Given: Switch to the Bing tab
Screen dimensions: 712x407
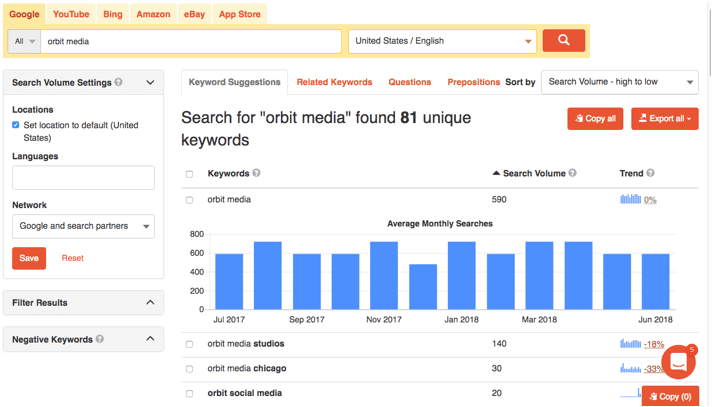Looking at the screenshot, I should (113, 14).
